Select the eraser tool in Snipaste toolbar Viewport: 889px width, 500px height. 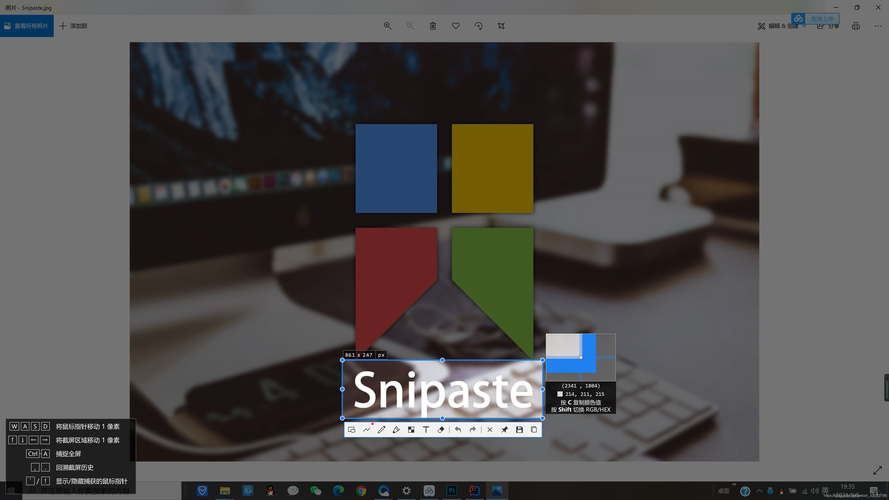click(441, 430)
